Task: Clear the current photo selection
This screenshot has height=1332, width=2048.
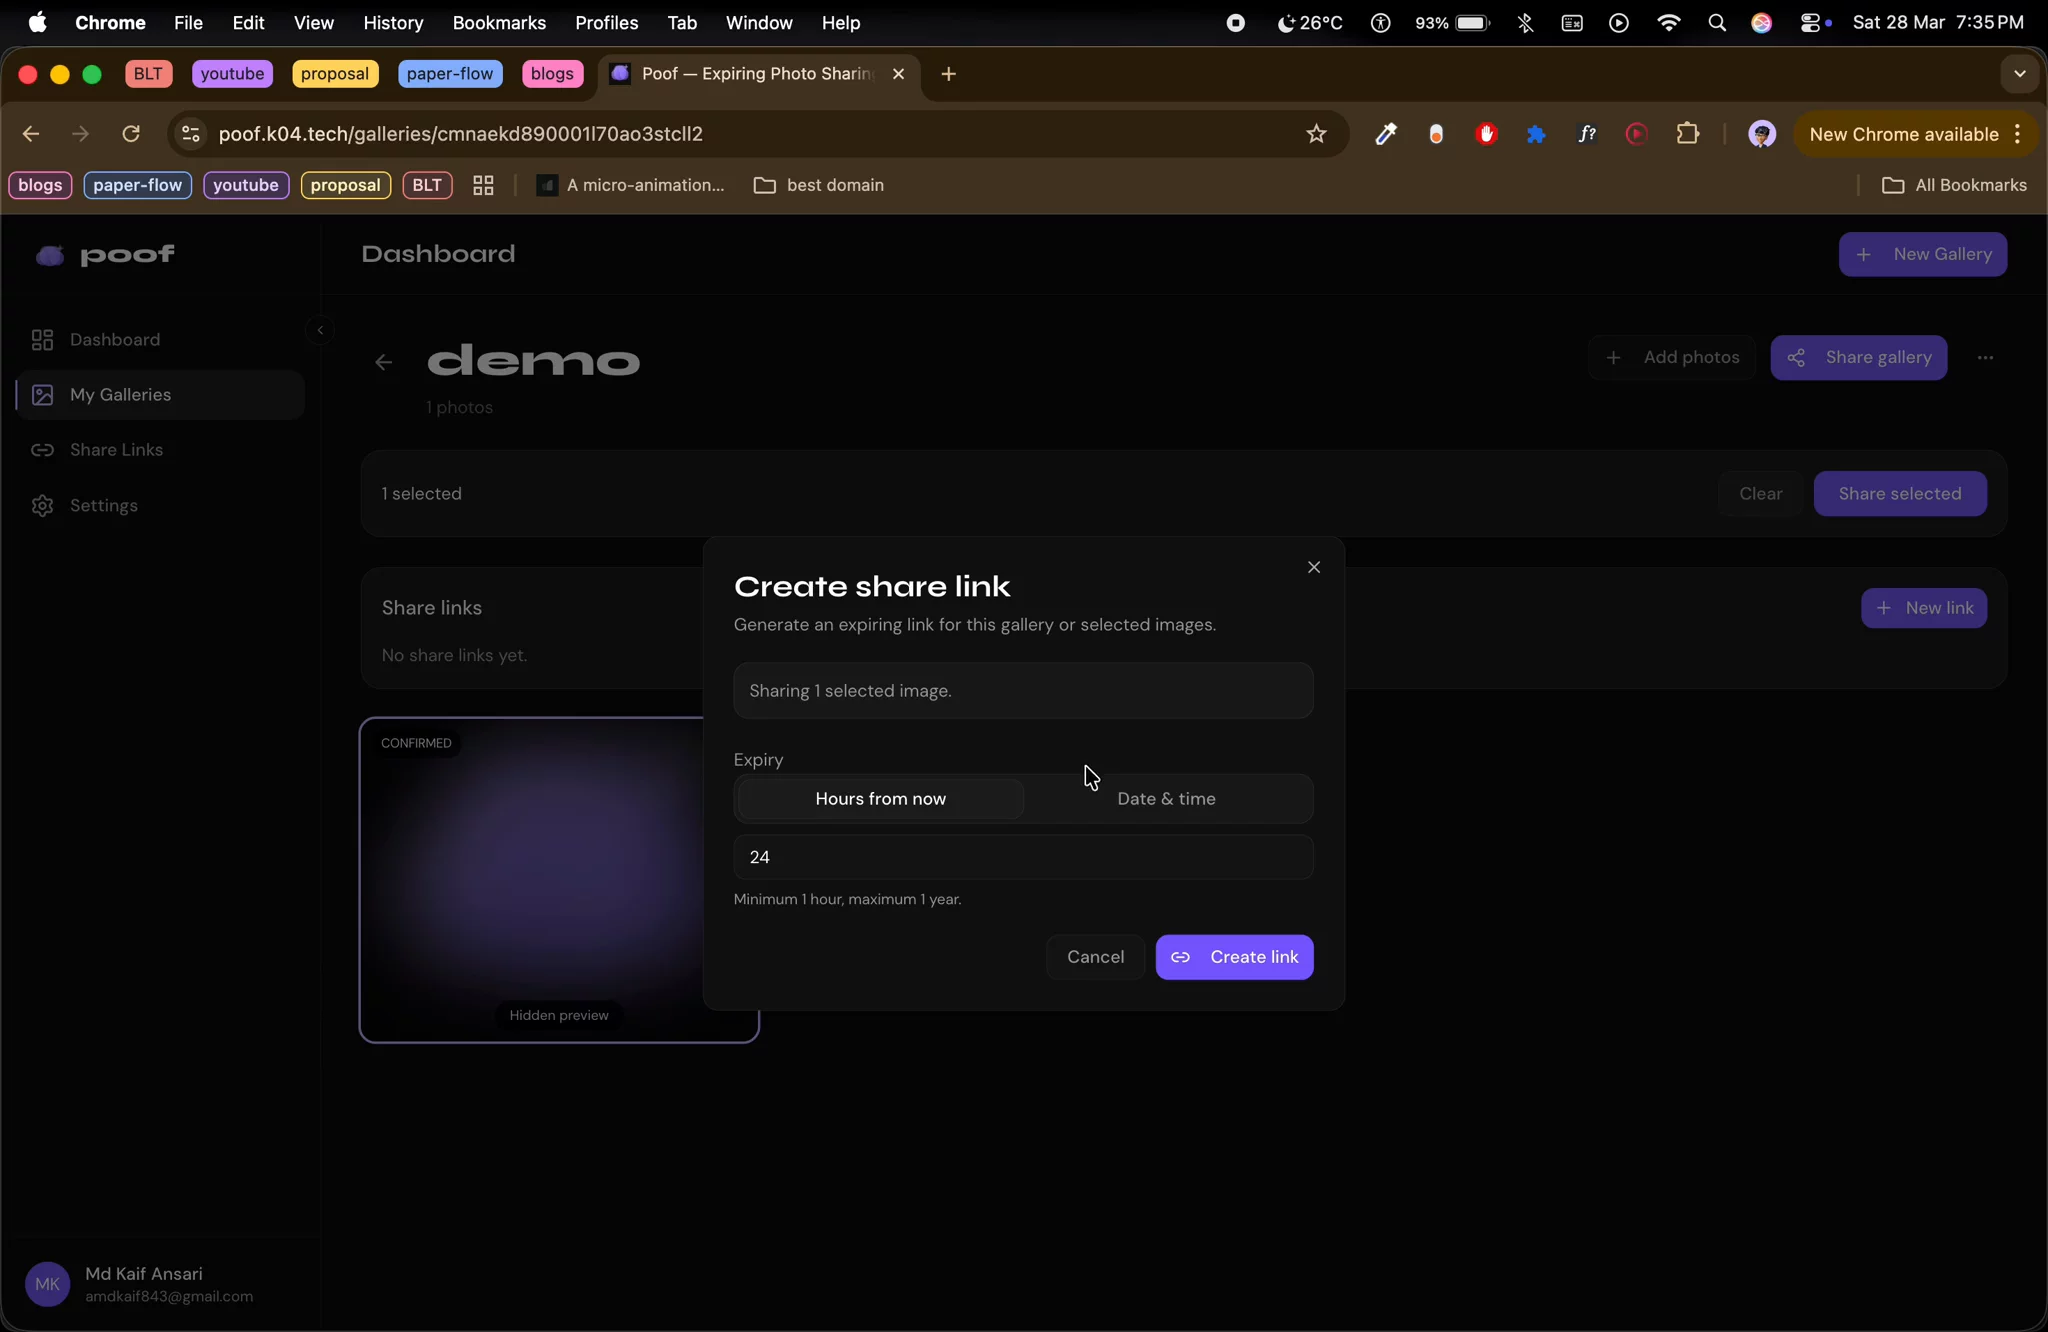Action: coord(1760,494)
